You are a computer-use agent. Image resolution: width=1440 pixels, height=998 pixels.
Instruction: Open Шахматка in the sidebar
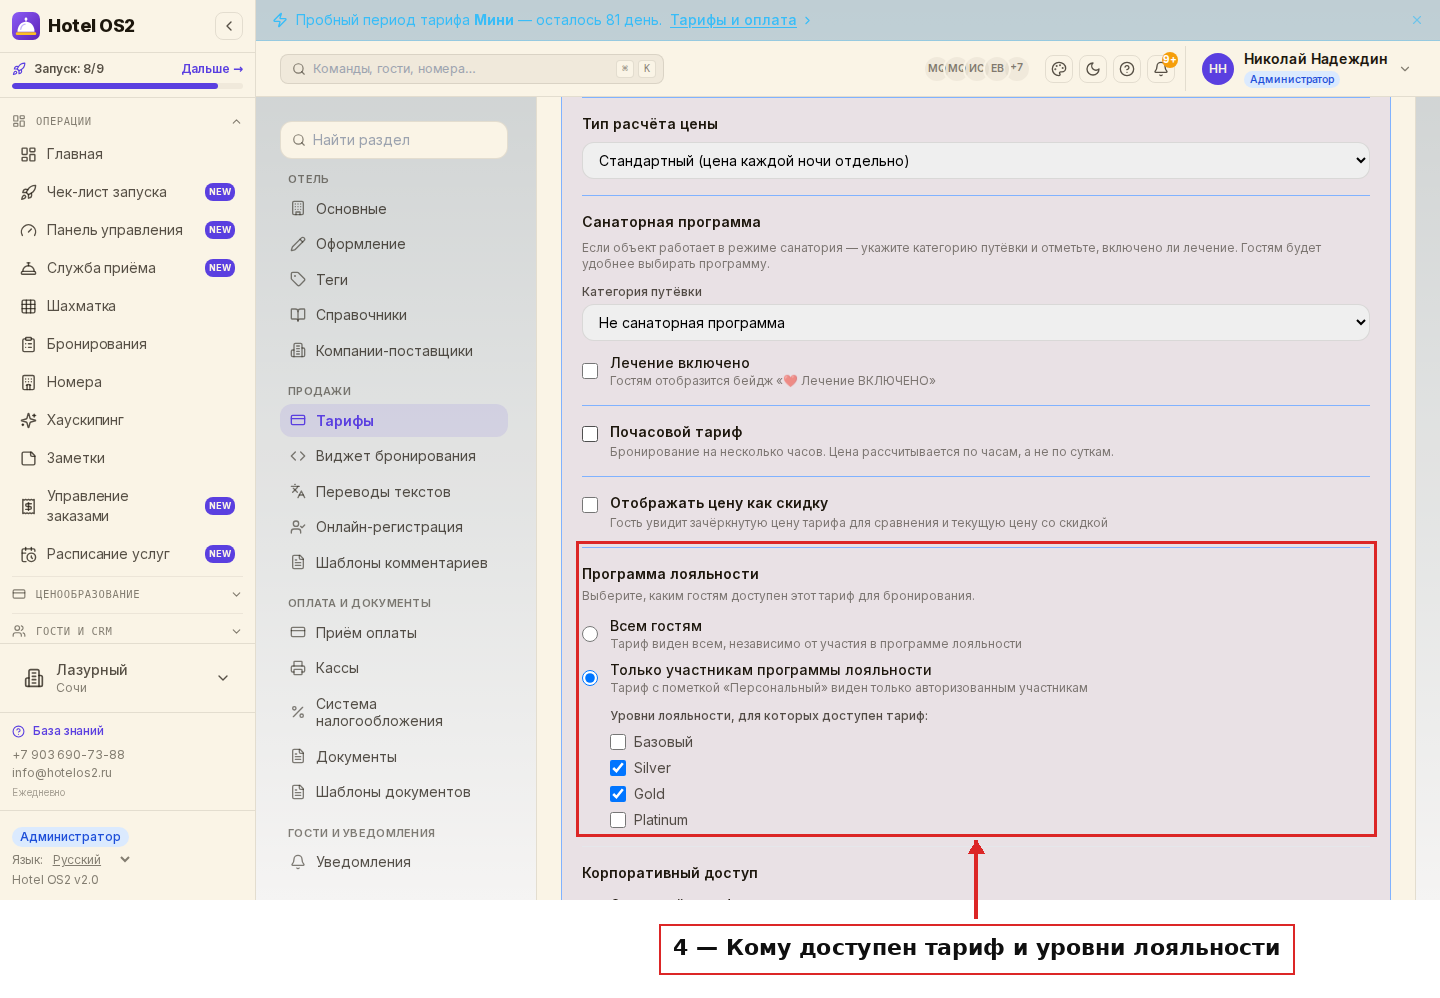coord(128,306)
